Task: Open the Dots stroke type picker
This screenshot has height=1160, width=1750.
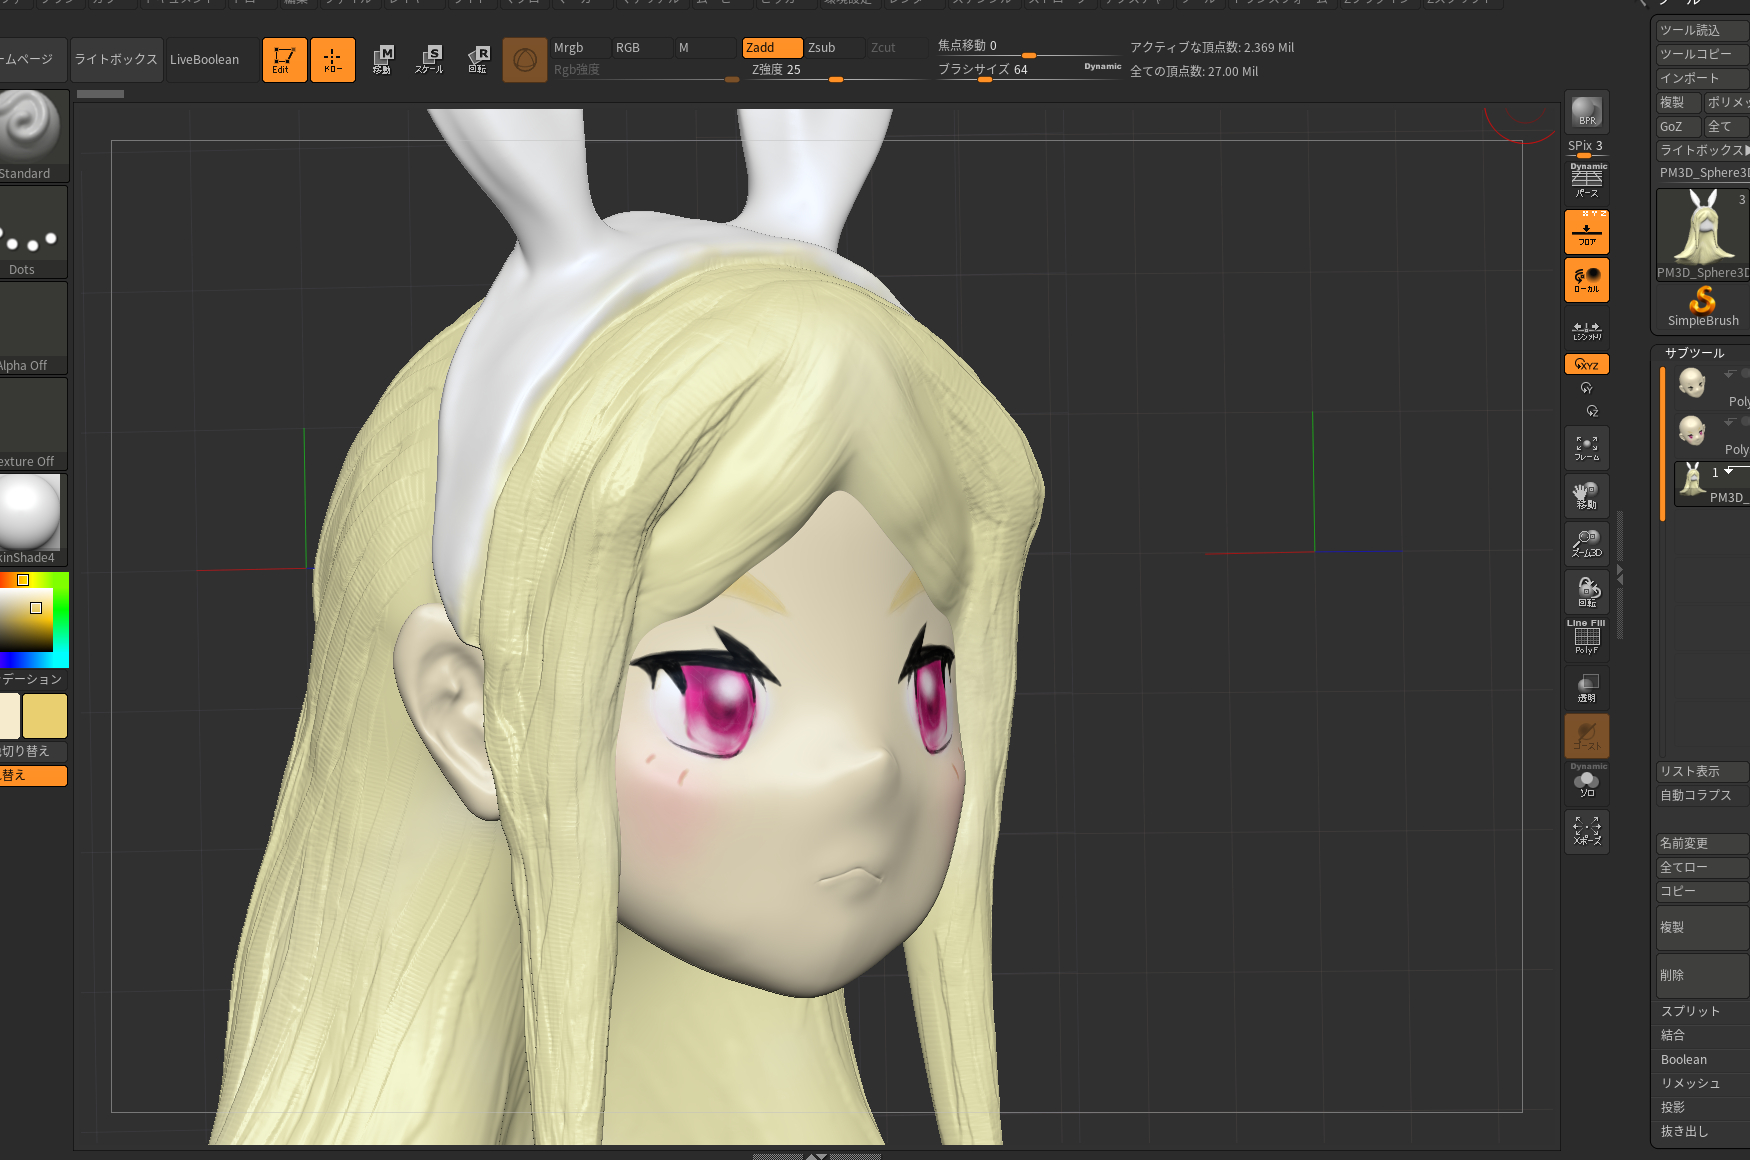Action: pyautogui.click(x=32, y=232)
